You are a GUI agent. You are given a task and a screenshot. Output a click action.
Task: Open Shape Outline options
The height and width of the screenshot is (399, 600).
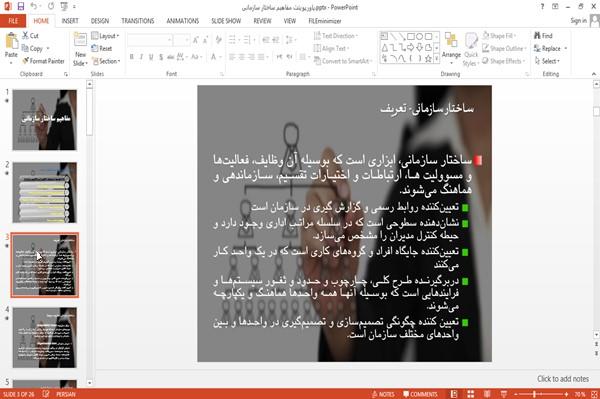click(504, 49)
